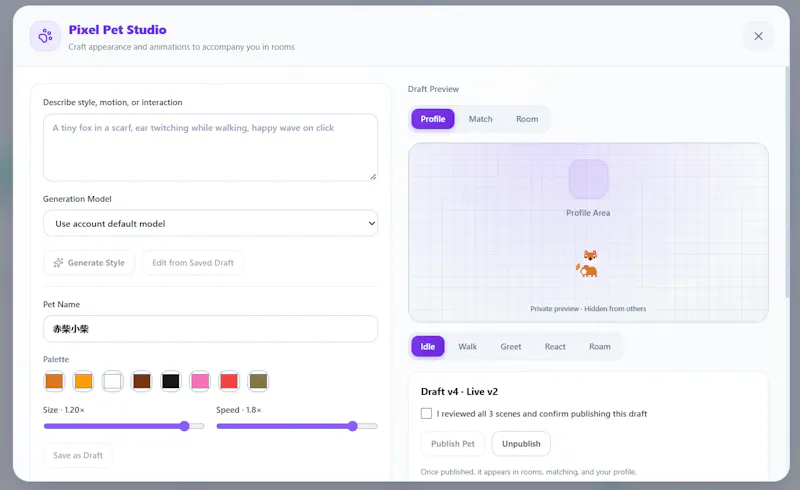Image resolution: width=800 pixels, height=490 pixels.
Task: Click the Unpublish button
Action: pyautogui.click(x=521, y=444)
